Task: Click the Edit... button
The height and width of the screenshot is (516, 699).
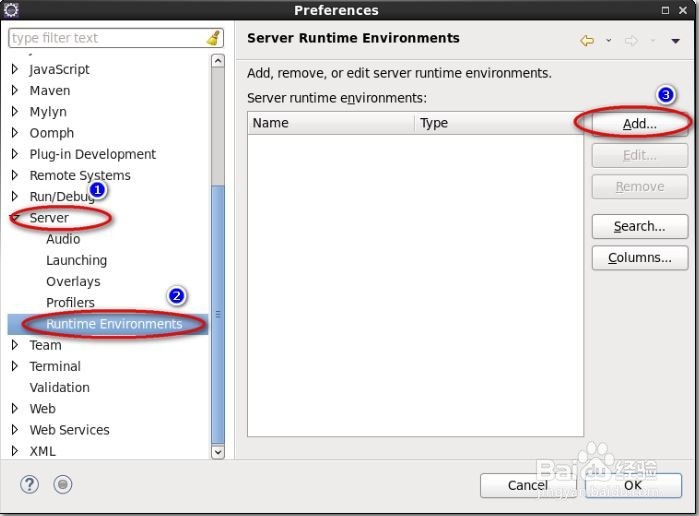Action: point(640,155)
